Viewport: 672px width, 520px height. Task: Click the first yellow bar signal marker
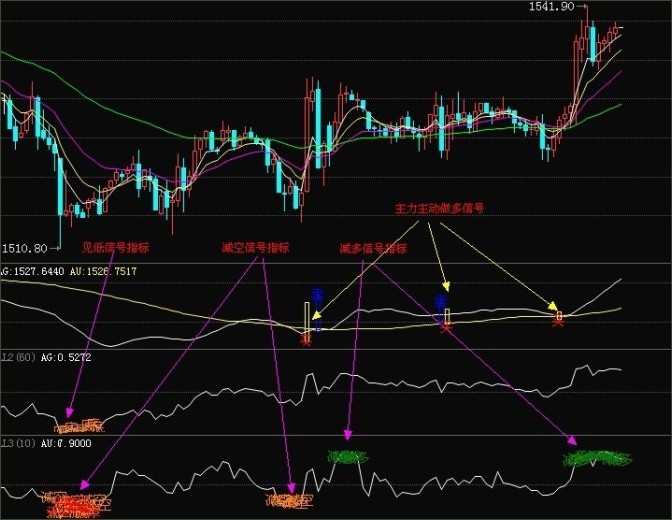tap(309, 318)
